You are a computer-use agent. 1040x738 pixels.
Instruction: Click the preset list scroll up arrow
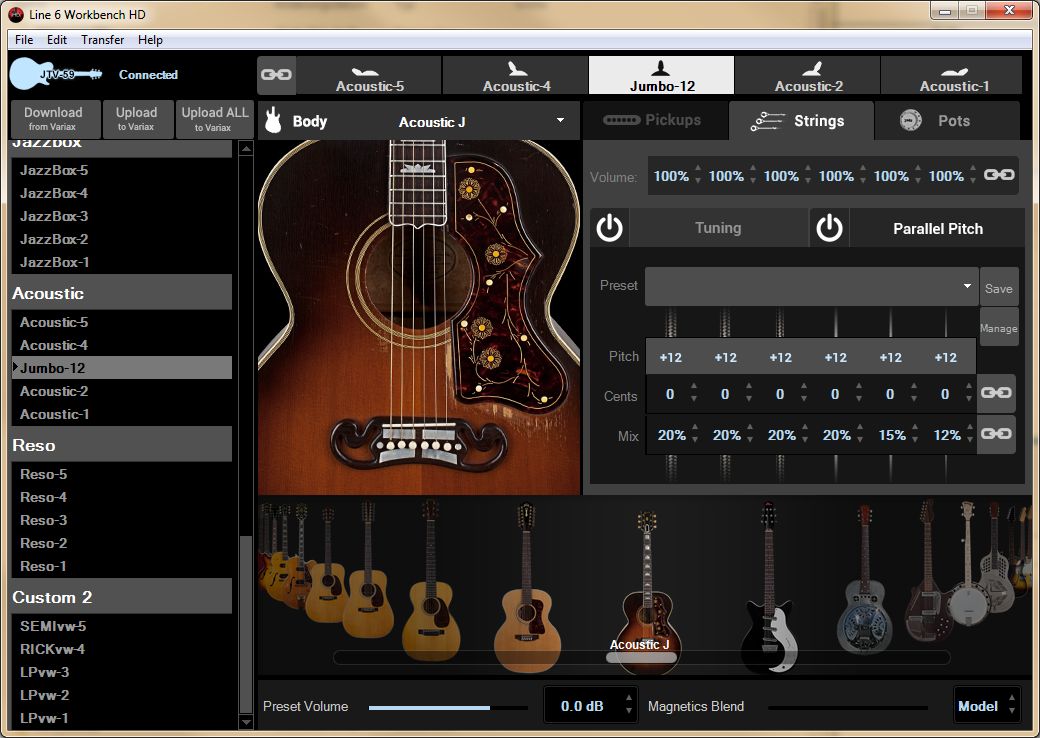pos(246,149)
